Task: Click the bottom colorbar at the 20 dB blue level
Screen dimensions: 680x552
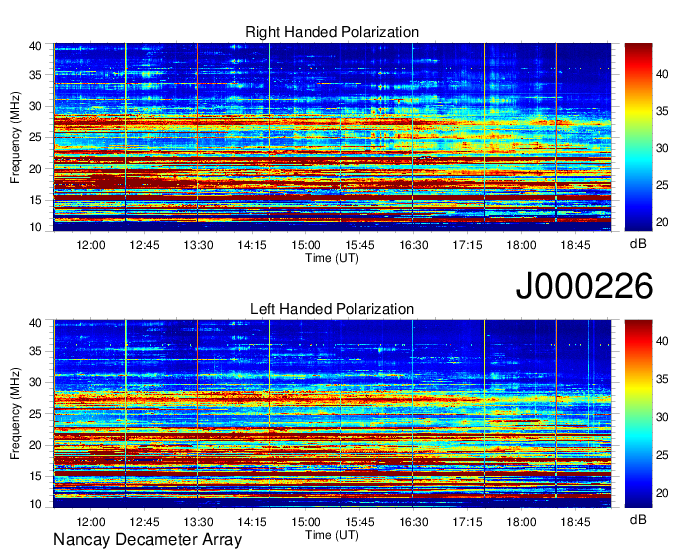Action: [638, 493]
